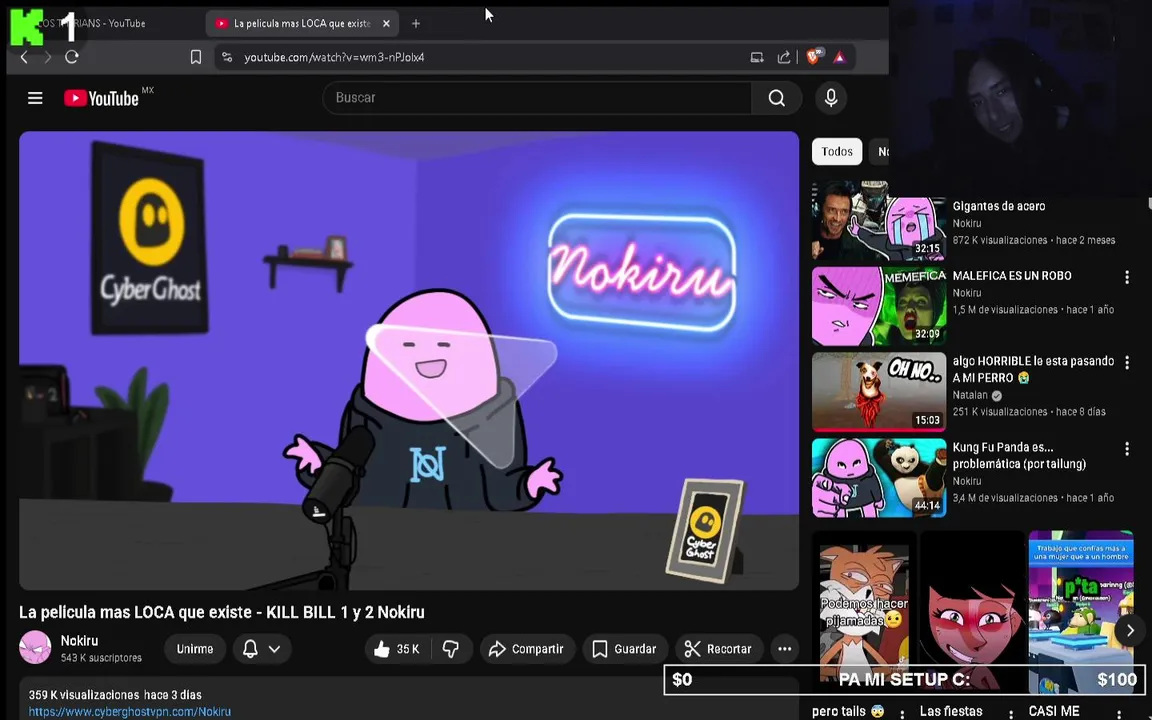The width and height of the screenshot is (1152, 720).
Task: Open Brave Rewards triangle icon
Action: coord(840,57)
